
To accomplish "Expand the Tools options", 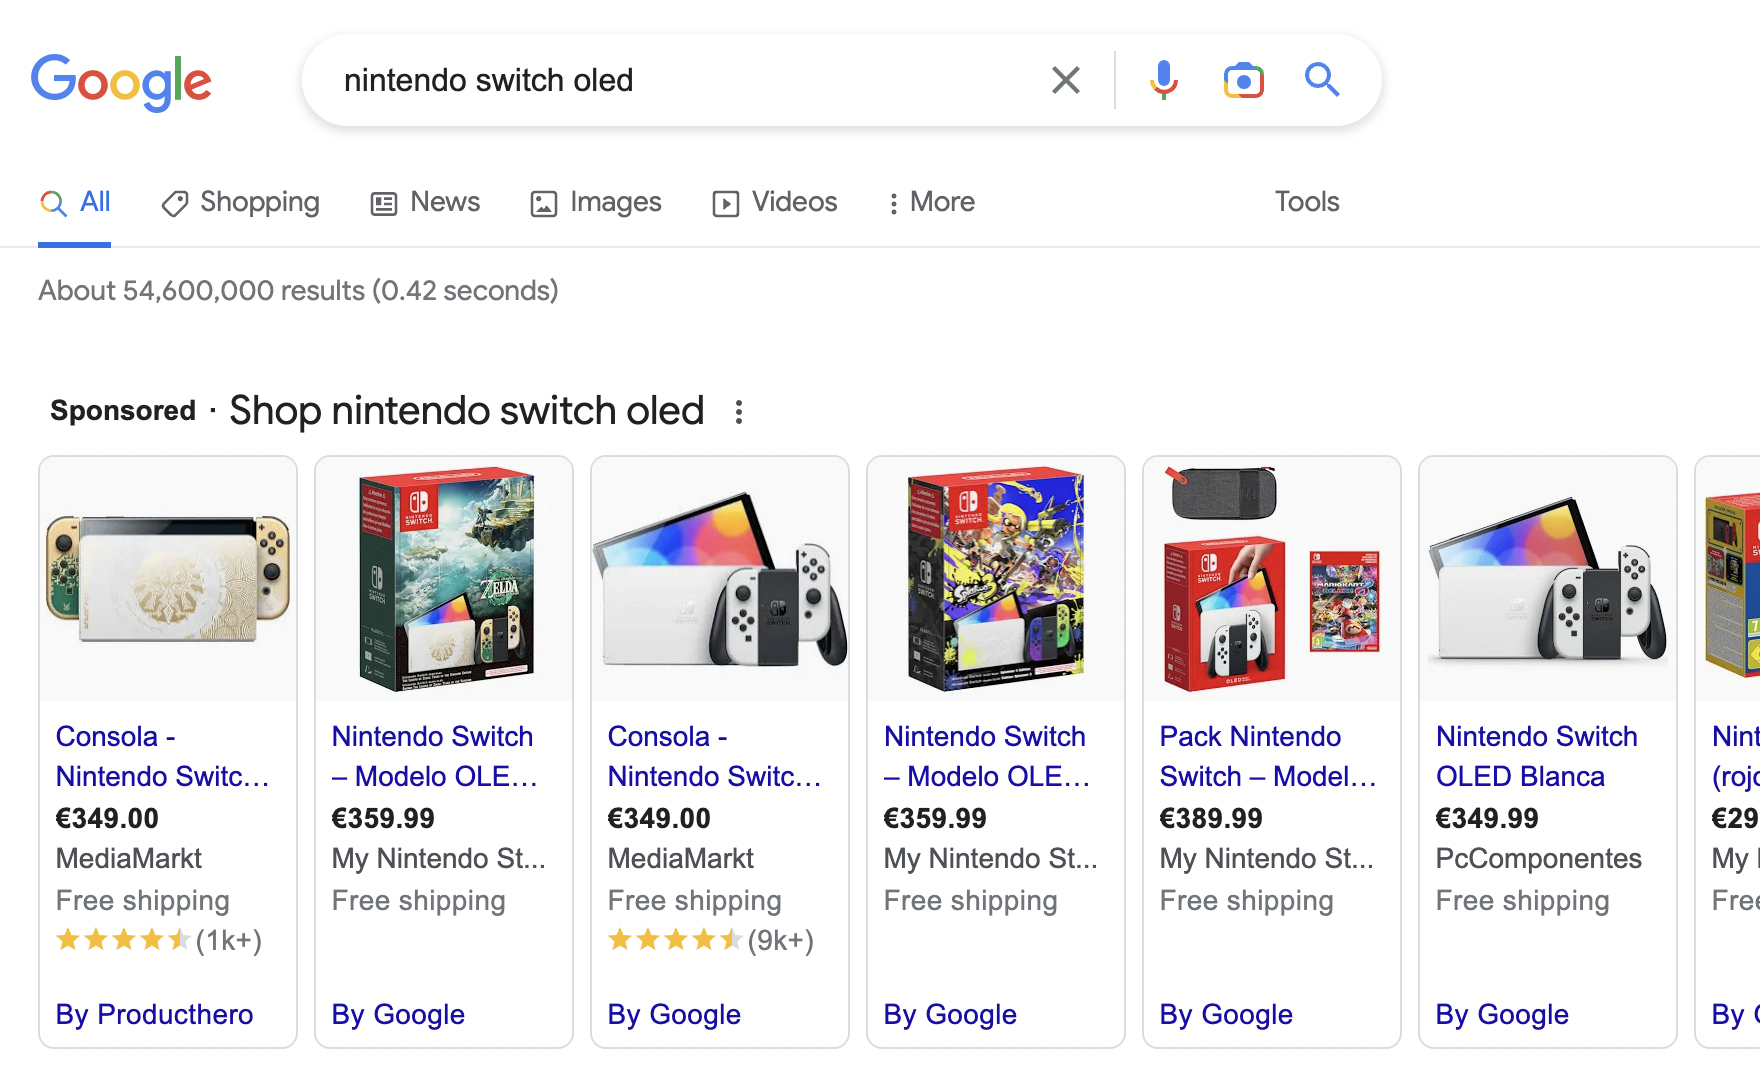I will pyautogui.click(x=1306, y=202).
